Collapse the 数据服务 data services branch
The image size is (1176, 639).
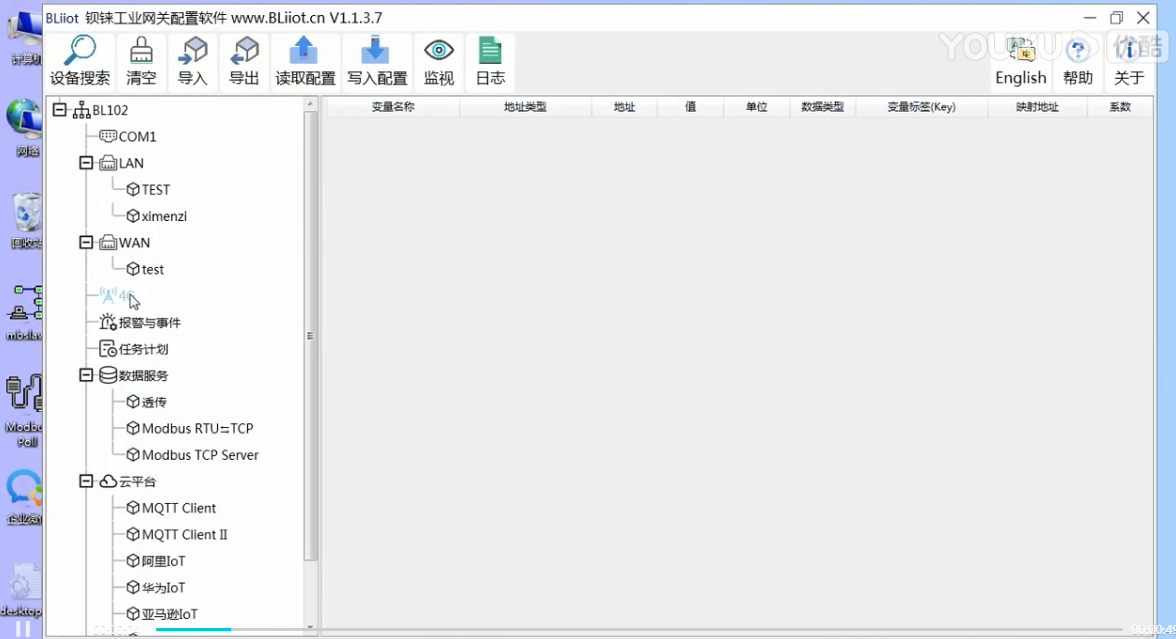point(86,375)
